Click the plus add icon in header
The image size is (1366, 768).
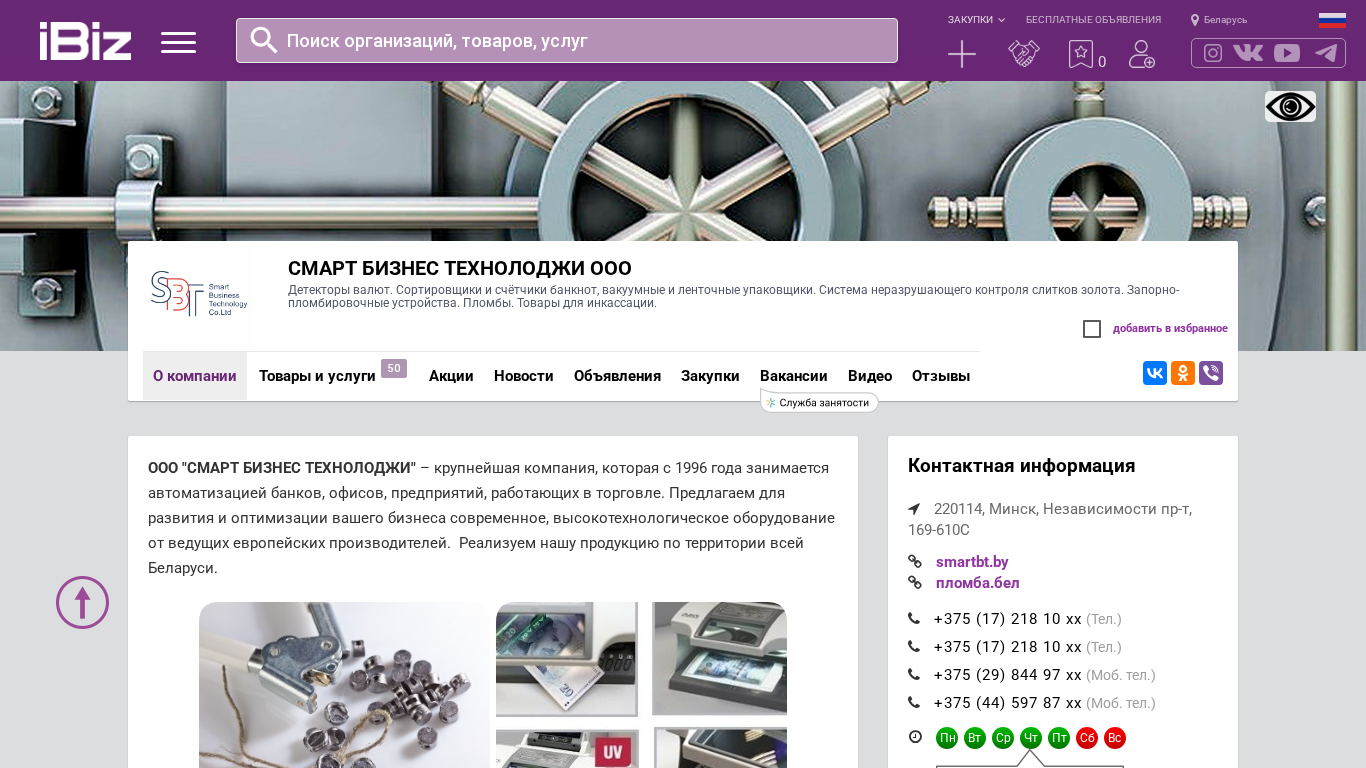[962, 54]
